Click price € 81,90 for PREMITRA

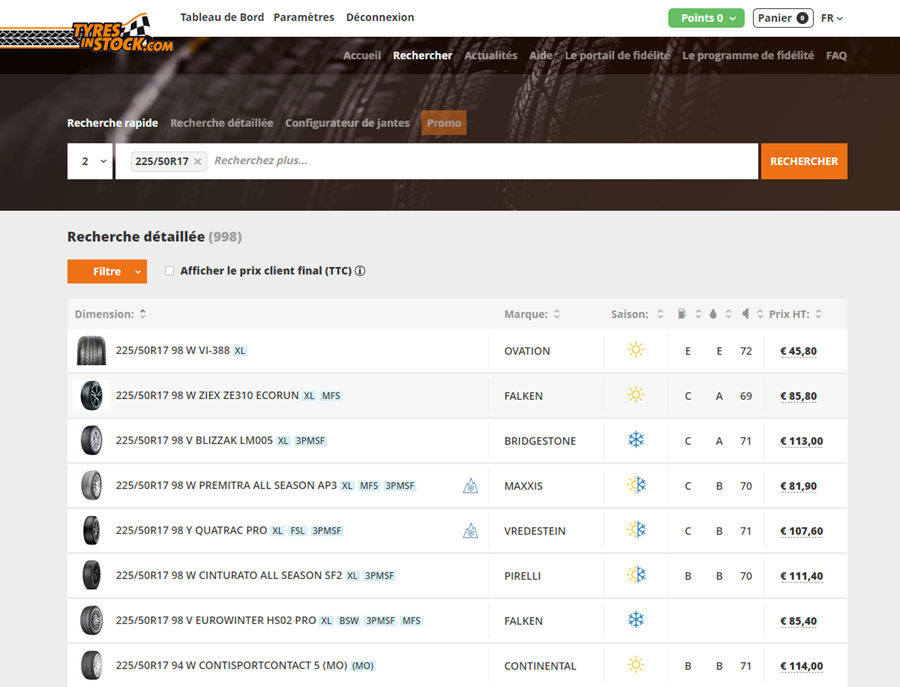click(x=798, y=486)
